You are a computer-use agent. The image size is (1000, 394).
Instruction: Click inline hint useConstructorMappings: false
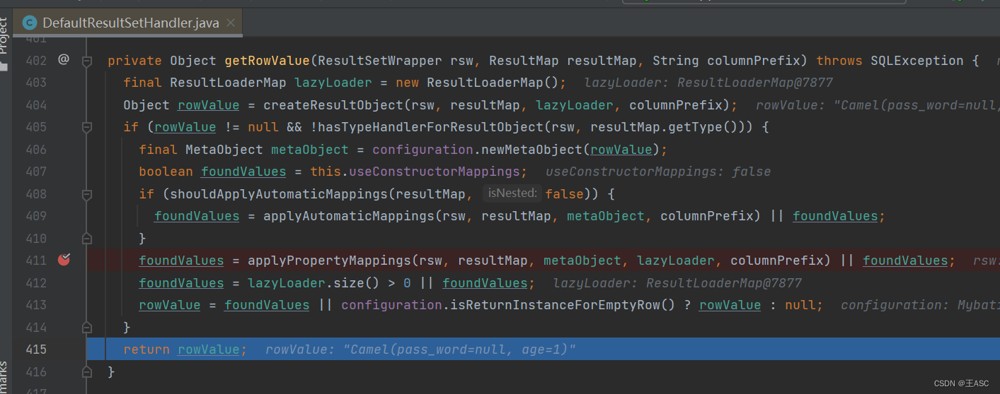coord(658,171)
